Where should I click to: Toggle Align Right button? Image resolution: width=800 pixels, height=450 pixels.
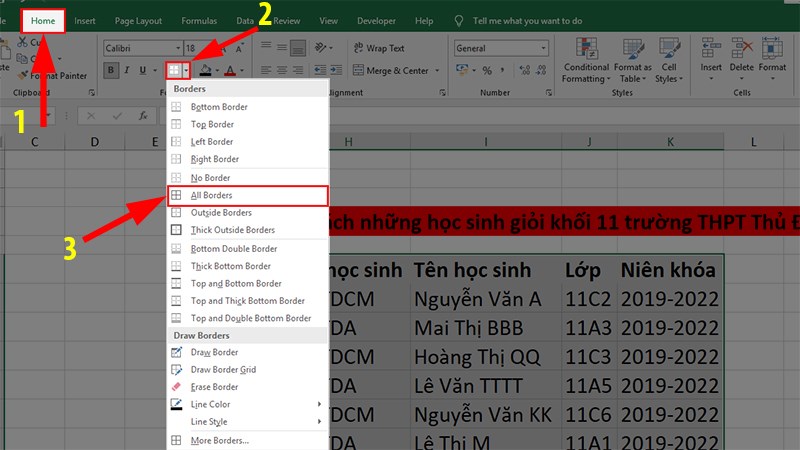pos(298,70)
